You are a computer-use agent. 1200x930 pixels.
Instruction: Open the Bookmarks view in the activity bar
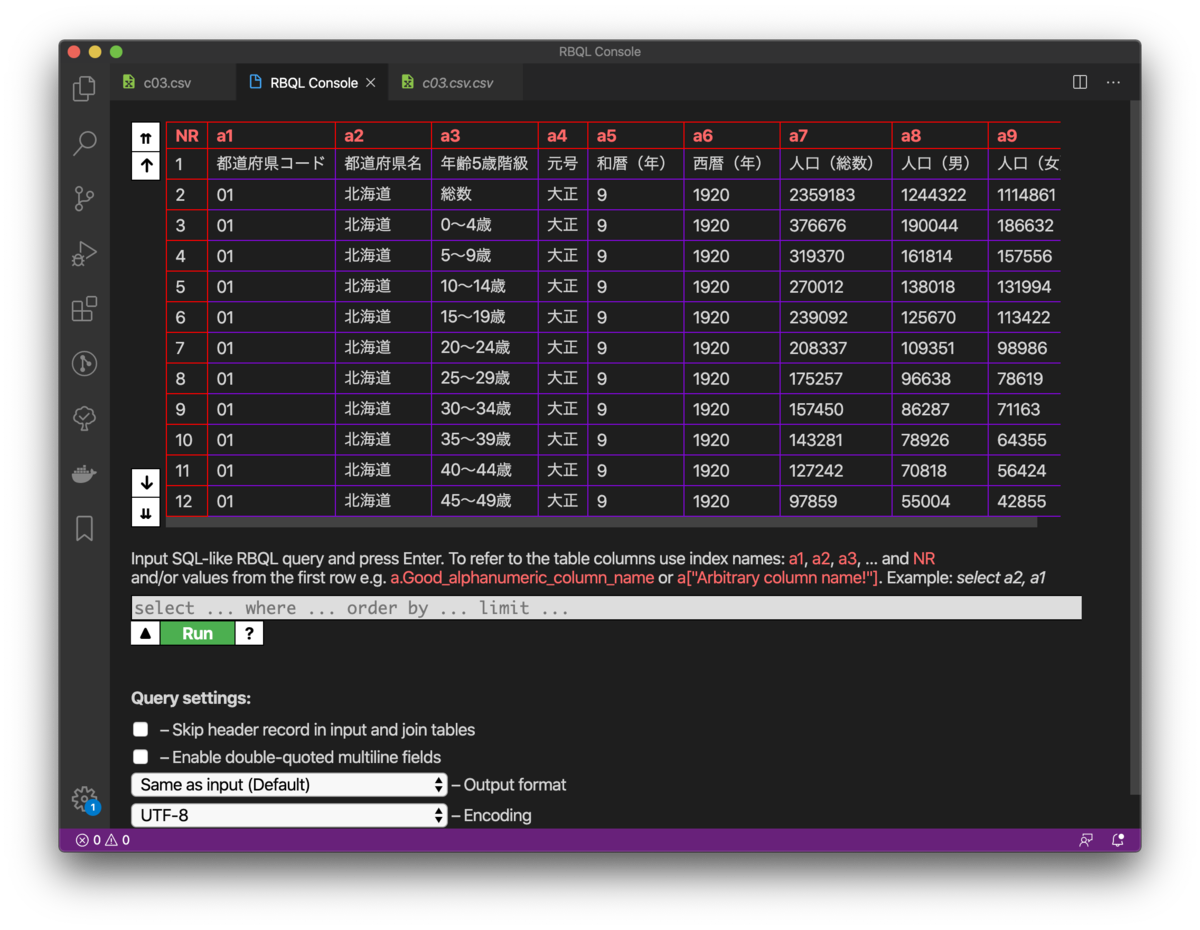point(85,528)
